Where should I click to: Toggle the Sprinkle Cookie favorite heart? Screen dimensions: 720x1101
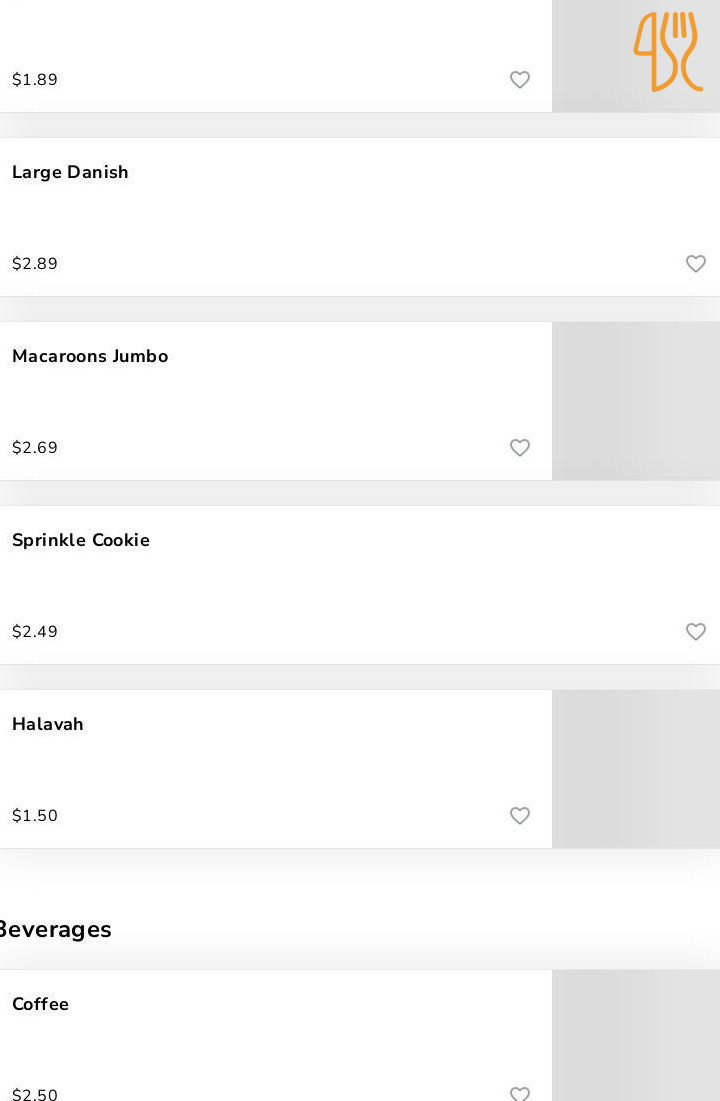click(696, 632)
